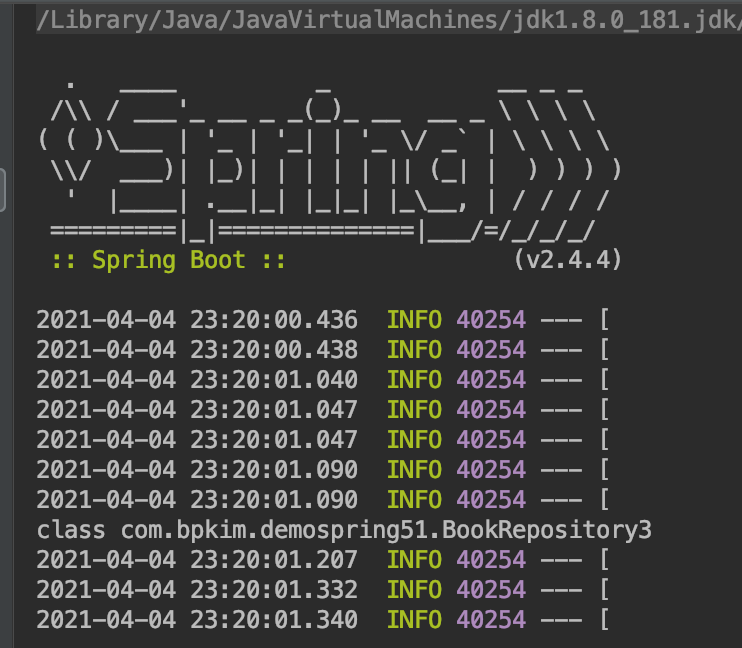Click the ':: Spring Boot ::' label
This screenshot has height=648, width=742.
pyautogui.click(x=168, y=260)
